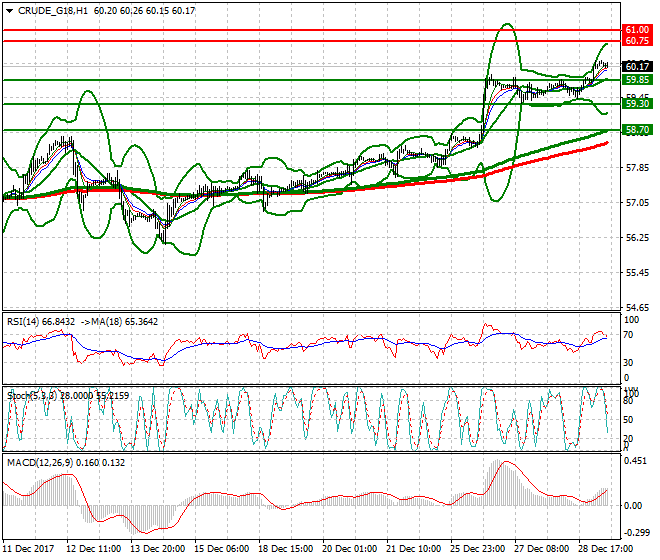Select the 61.00 red resistance level label
Viewport: 660px width, 560px height.
(x=637, y=30)
